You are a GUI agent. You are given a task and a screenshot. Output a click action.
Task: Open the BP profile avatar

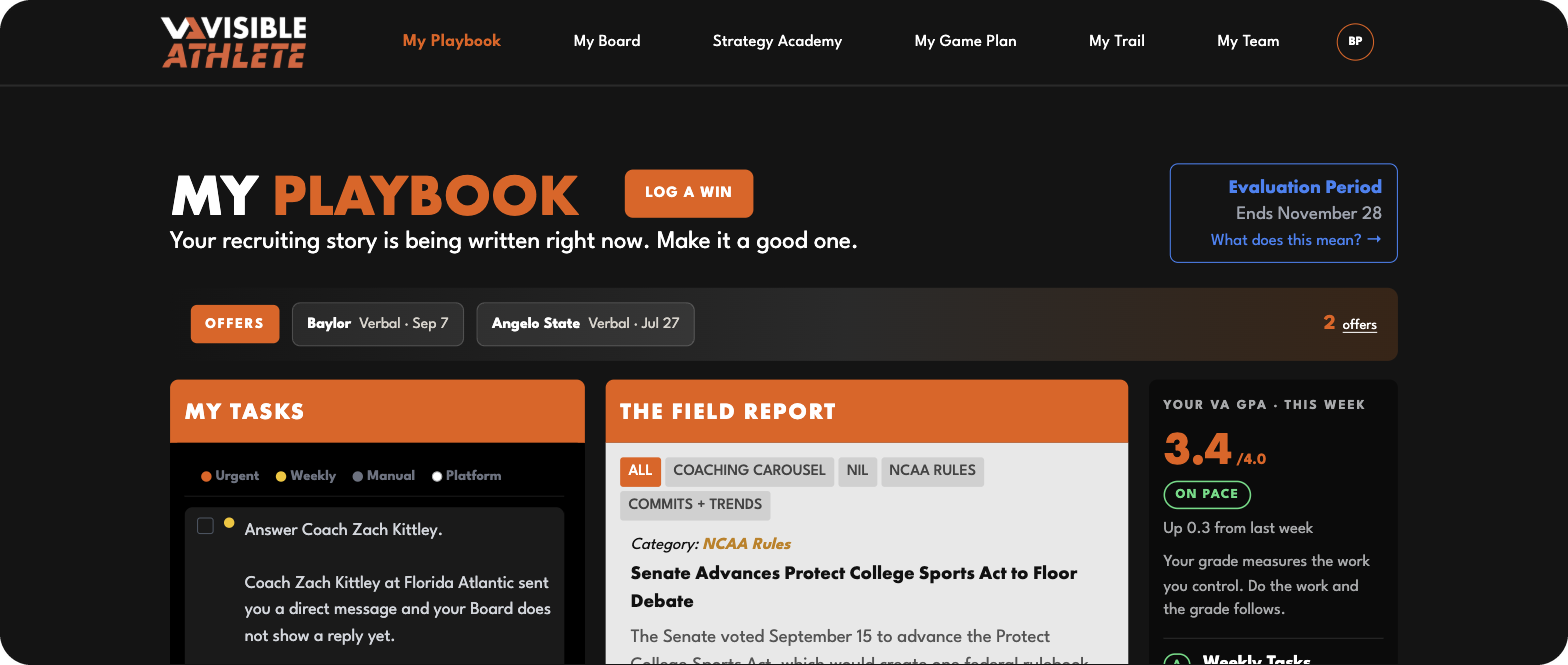[x=1355, y=41]
